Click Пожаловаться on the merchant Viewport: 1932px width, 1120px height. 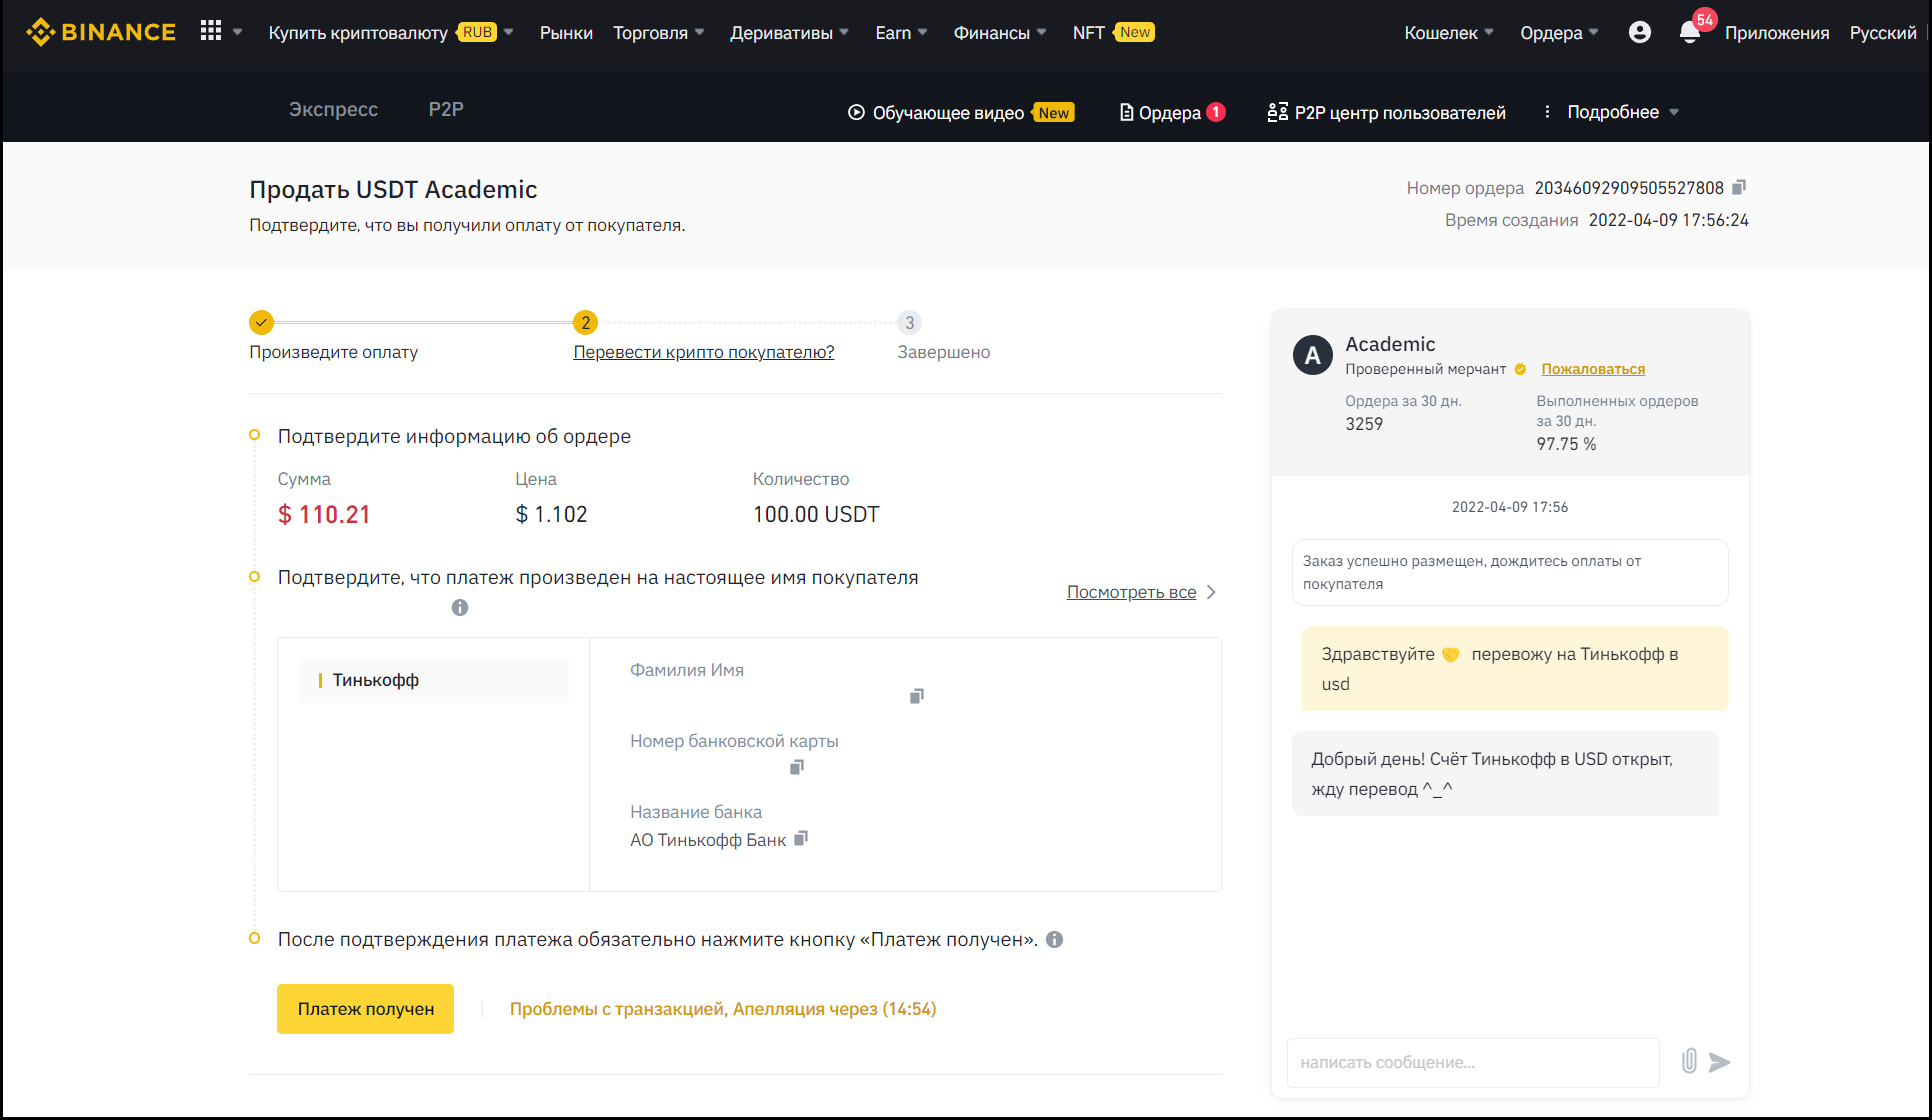click(1593, 369)
